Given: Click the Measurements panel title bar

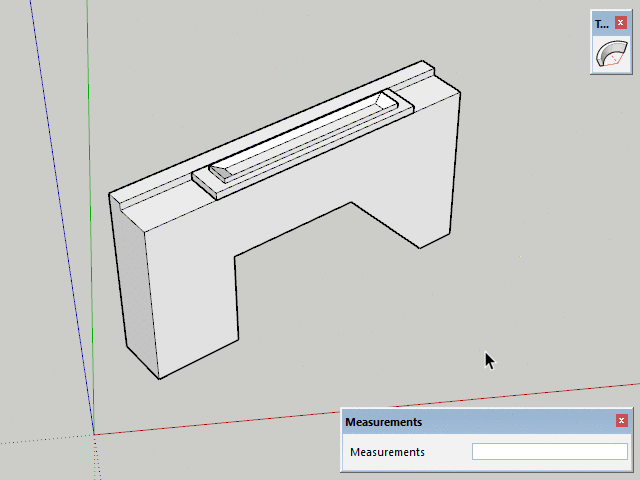Looking at the screenshot, I should click(x=470, y=422).
